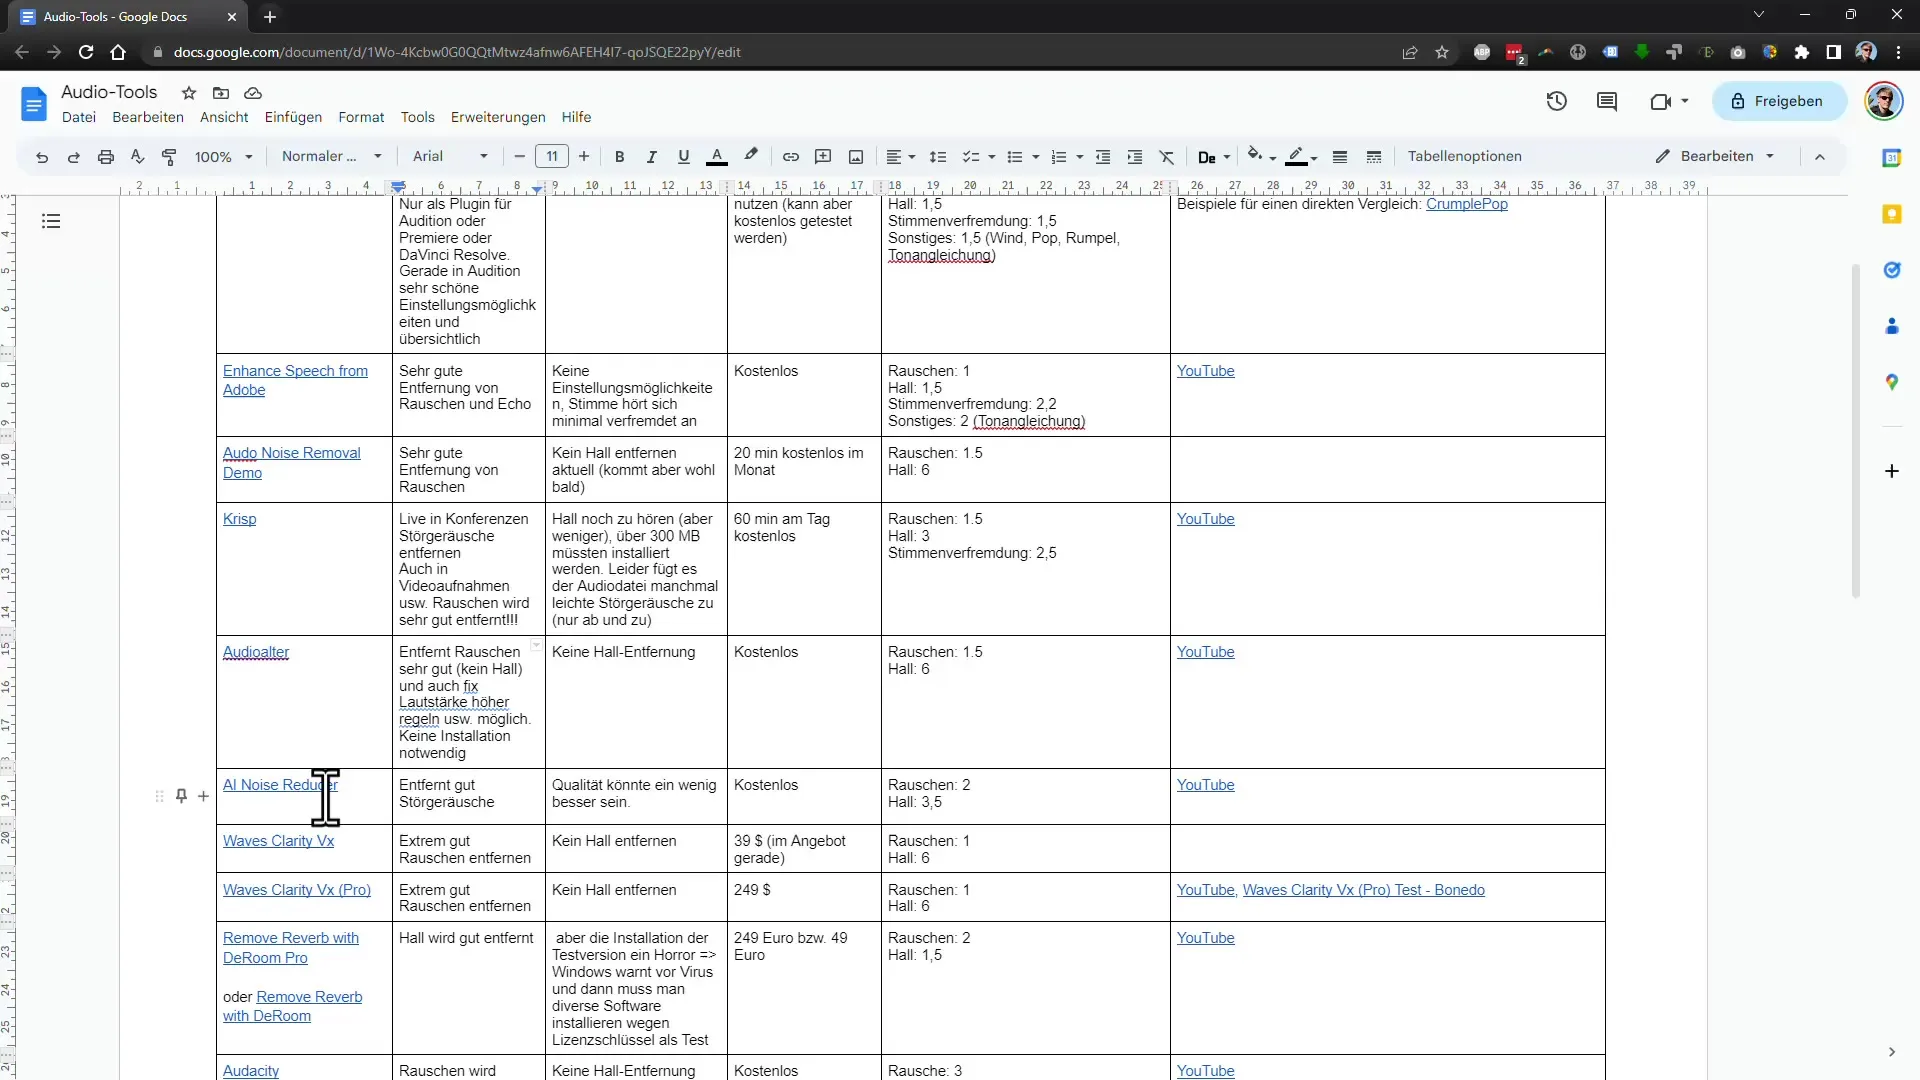Screen dimensions: 1920x1080
Task: Click the text color icon
Action: click(717, 156)
